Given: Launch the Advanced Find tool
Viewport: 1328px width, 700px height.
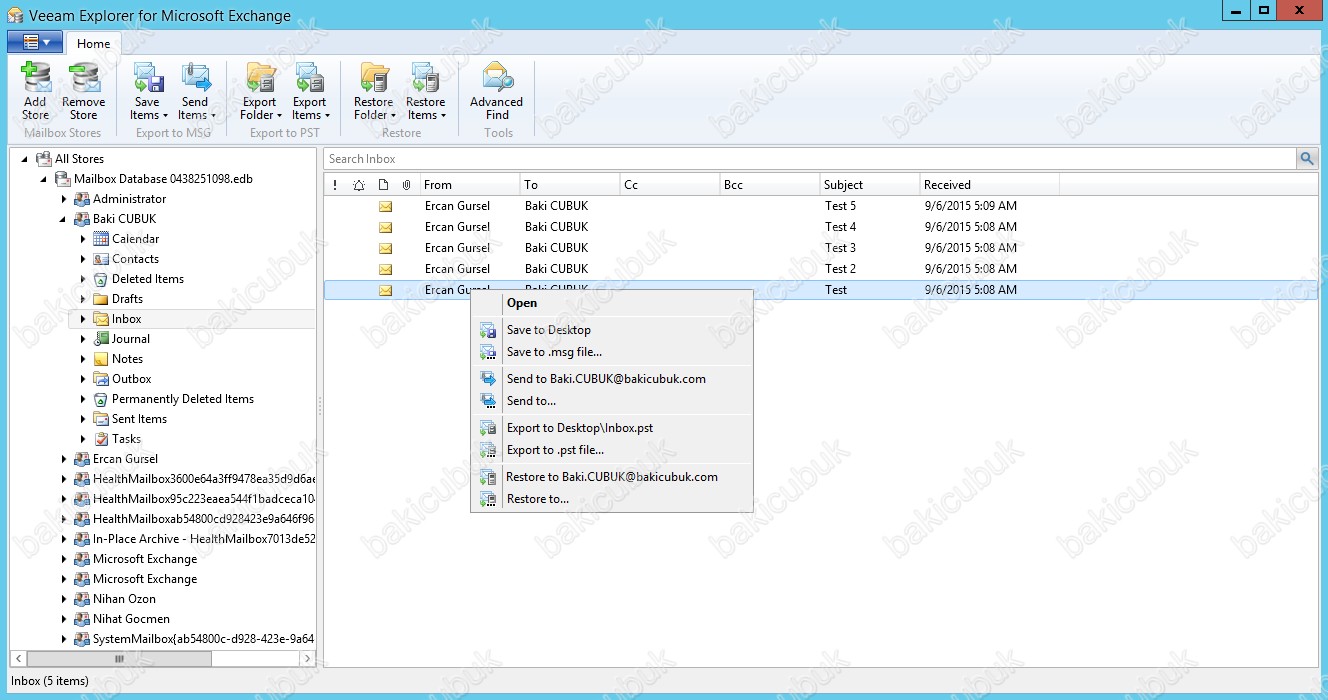Looking at the screenshot, I should tap(497, 92).
